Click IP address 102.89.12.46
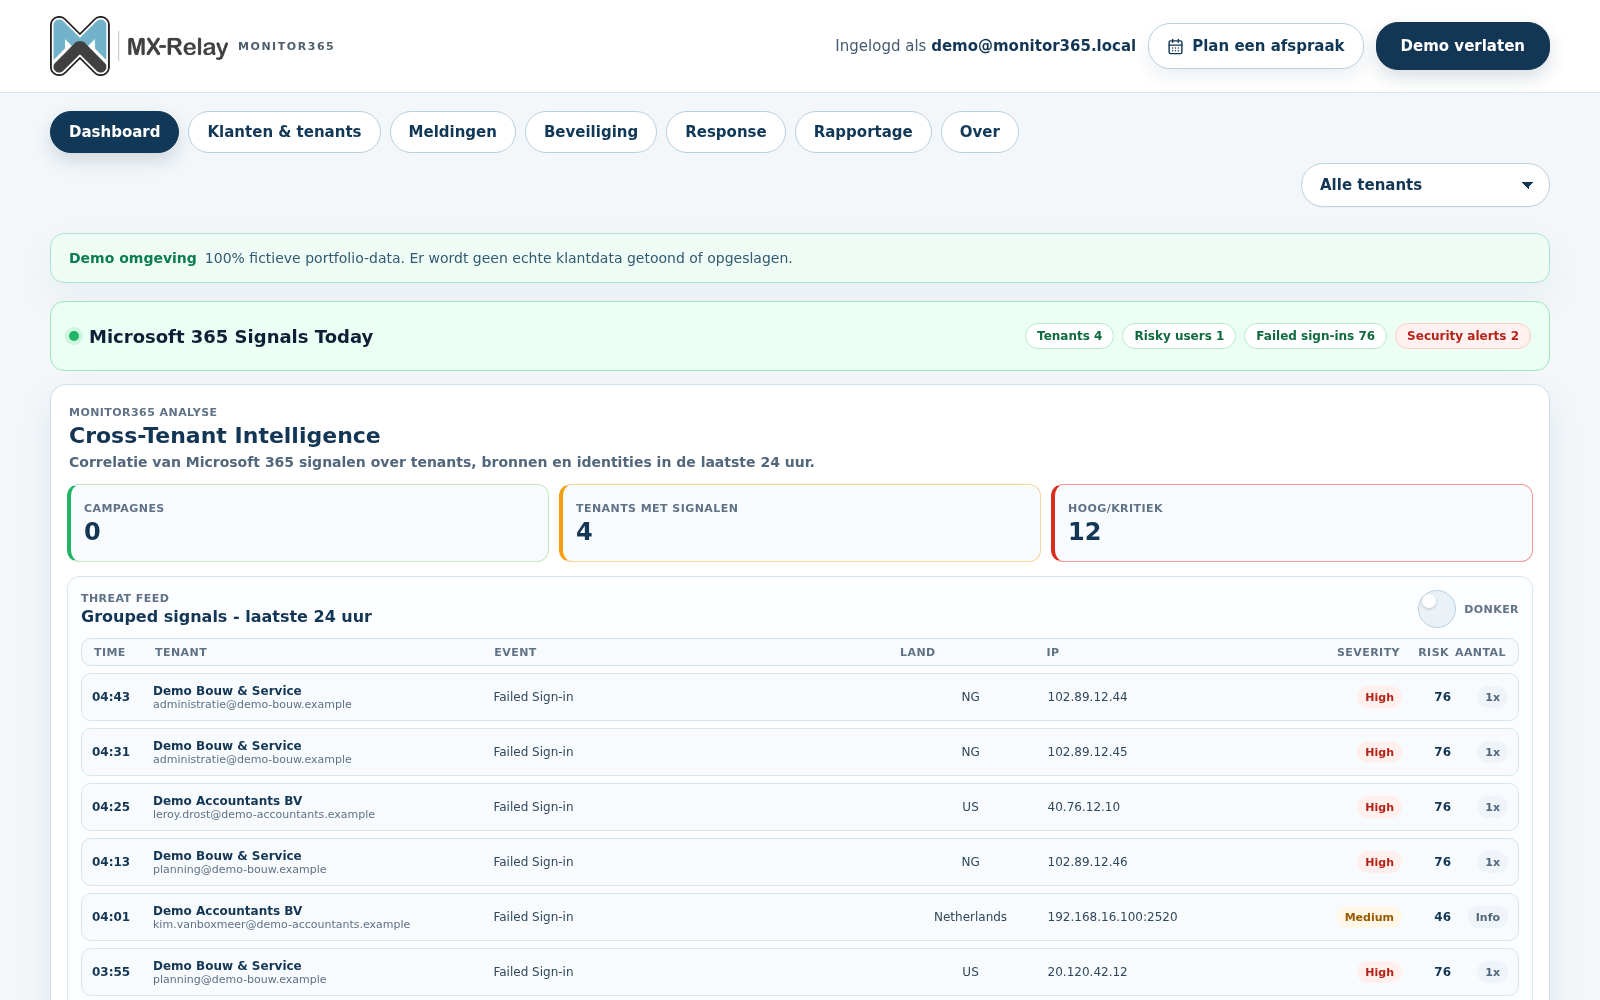This screenshot has height=1000, width=1600. coord(1087,862)
